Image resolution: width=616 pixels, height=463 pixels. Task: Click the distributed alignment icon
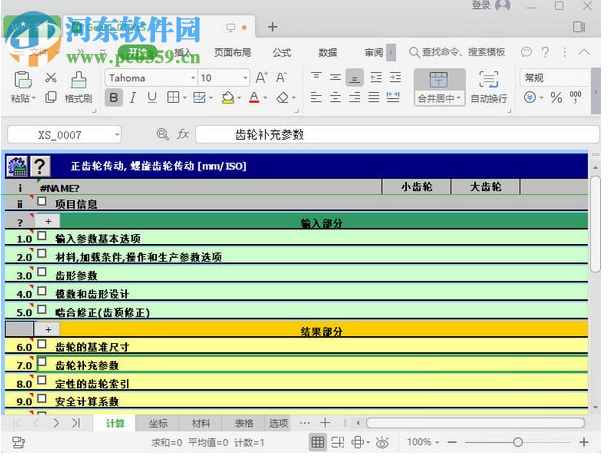tap(393, 97)
